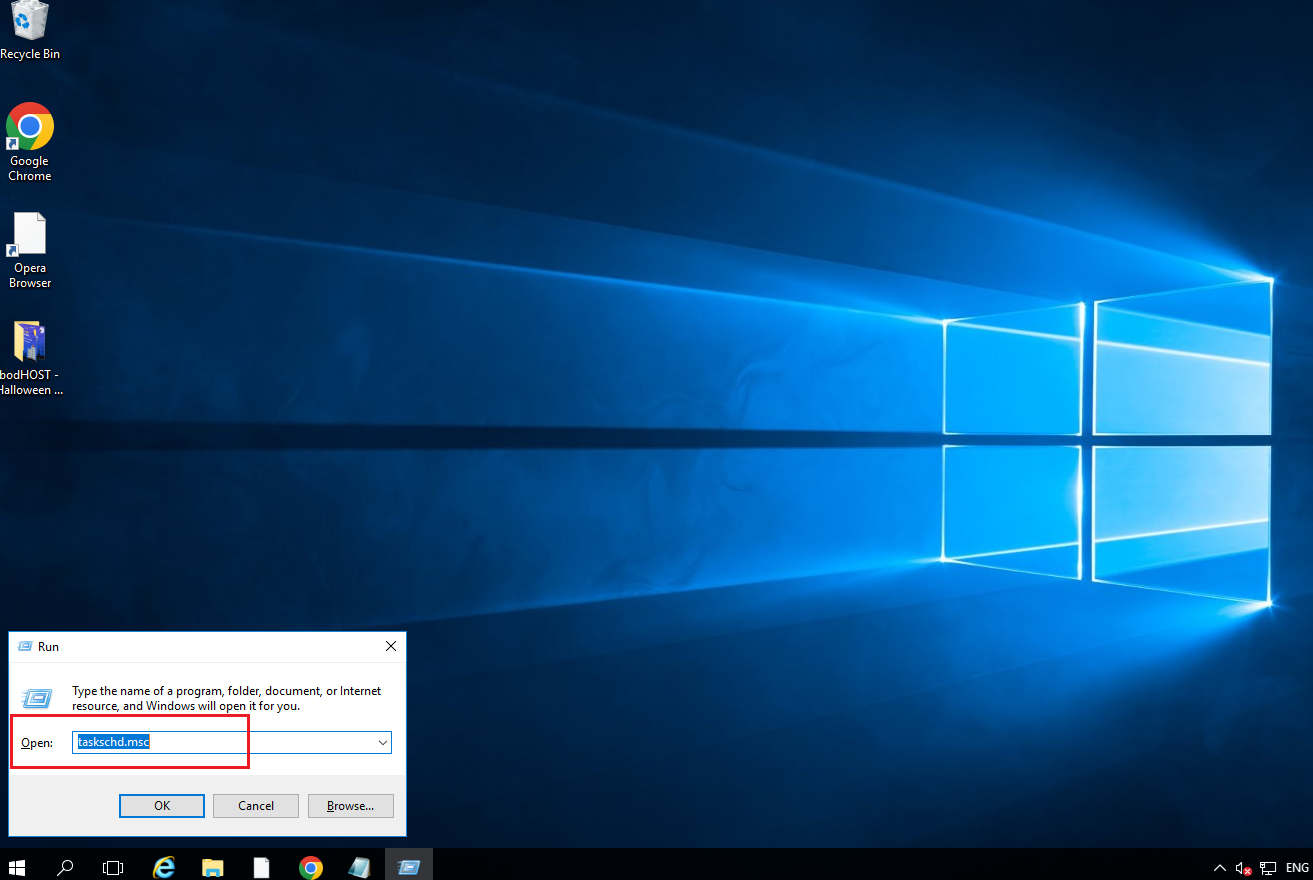Select the Google Chrome desktop shortcut
This screenshot has width=1313, height=880.
pyautogui.click(x=30, y=142)
